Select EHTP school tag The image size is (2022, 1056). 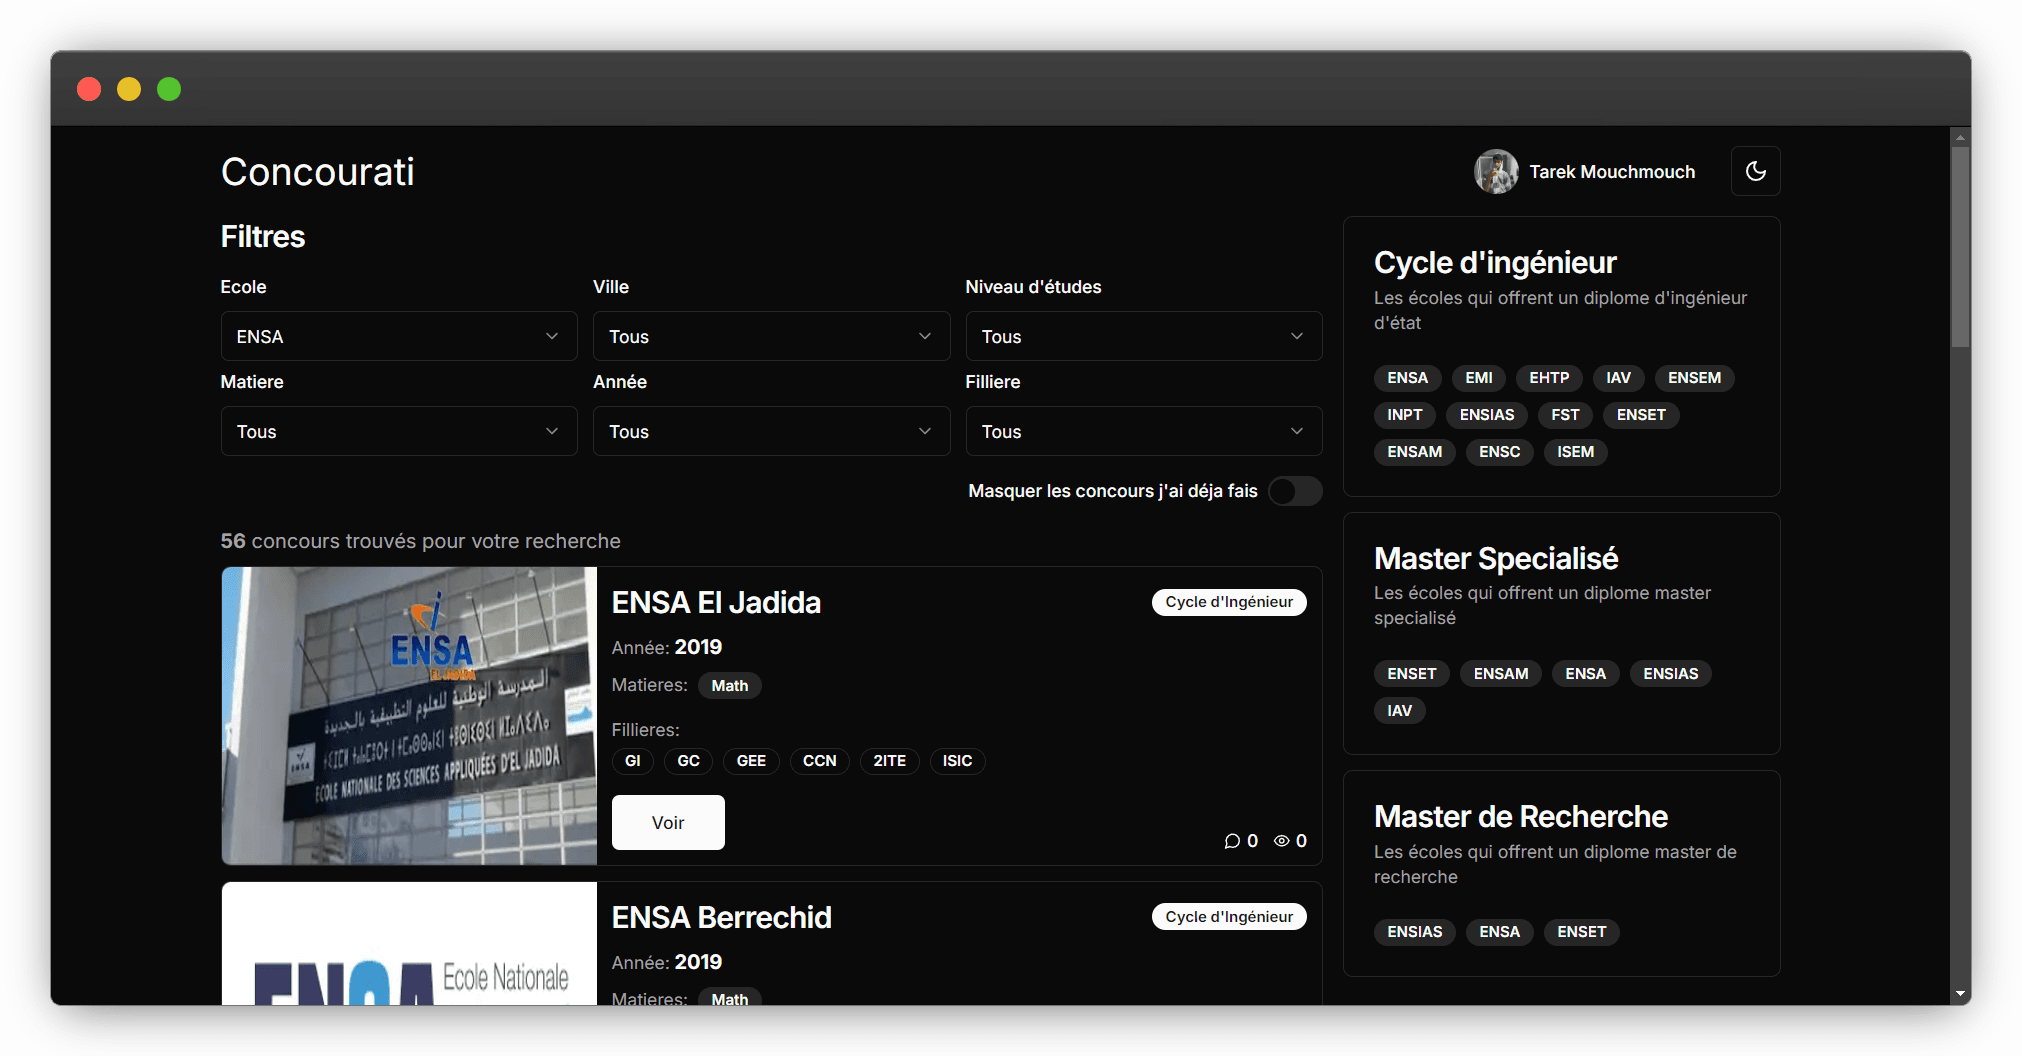tap(1549, 378)
